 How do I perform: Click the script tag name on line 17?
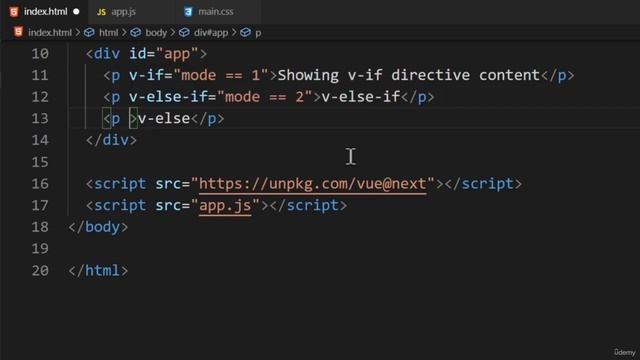[120, 206]
